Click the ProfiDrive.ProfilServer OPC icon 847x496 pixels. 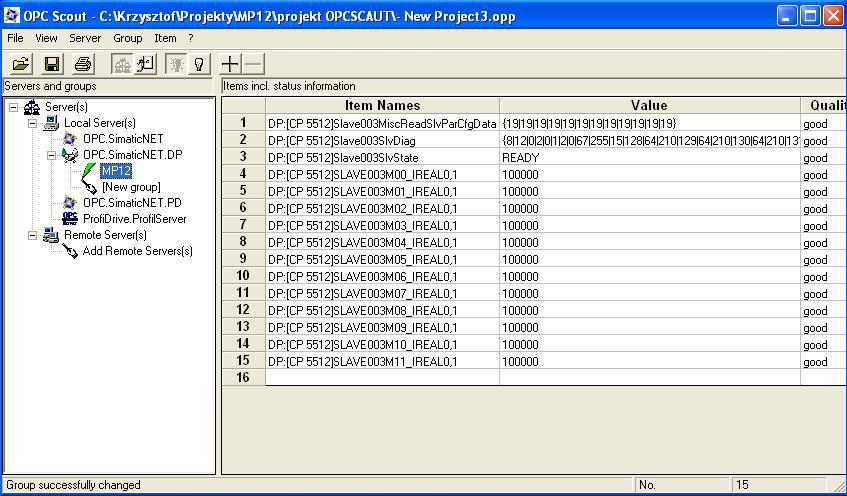[70, 219]
